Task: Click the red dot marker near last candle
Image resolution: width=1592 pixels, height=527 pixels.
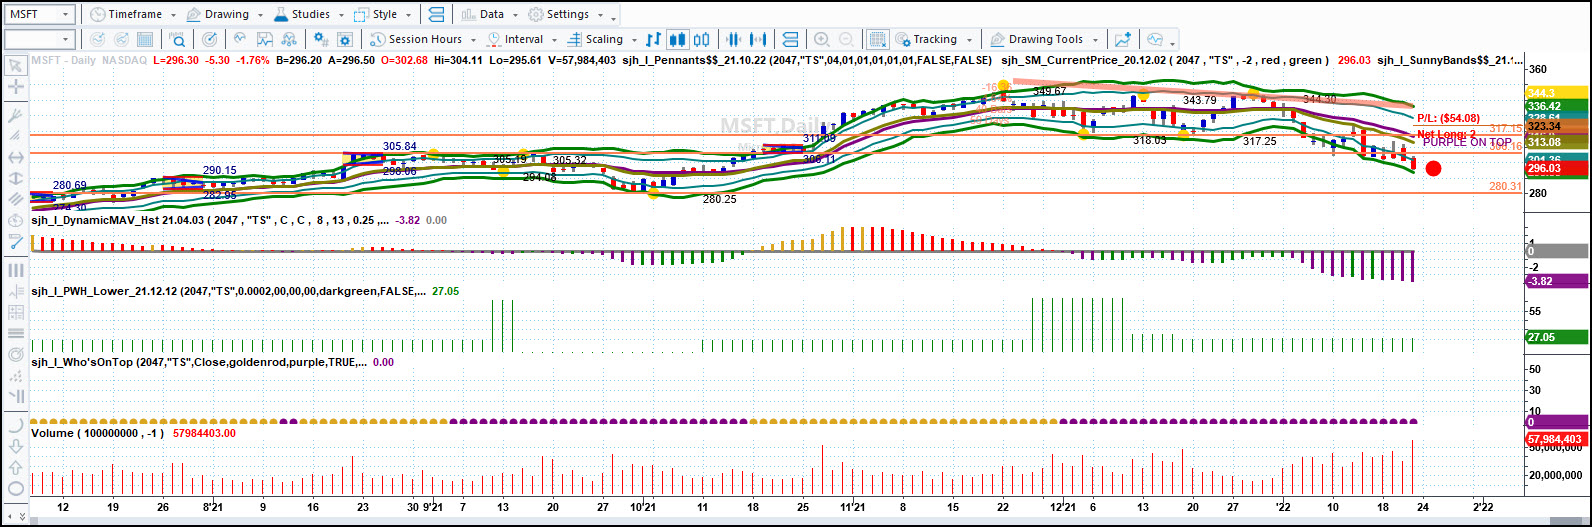Action: pos(1433,169)
